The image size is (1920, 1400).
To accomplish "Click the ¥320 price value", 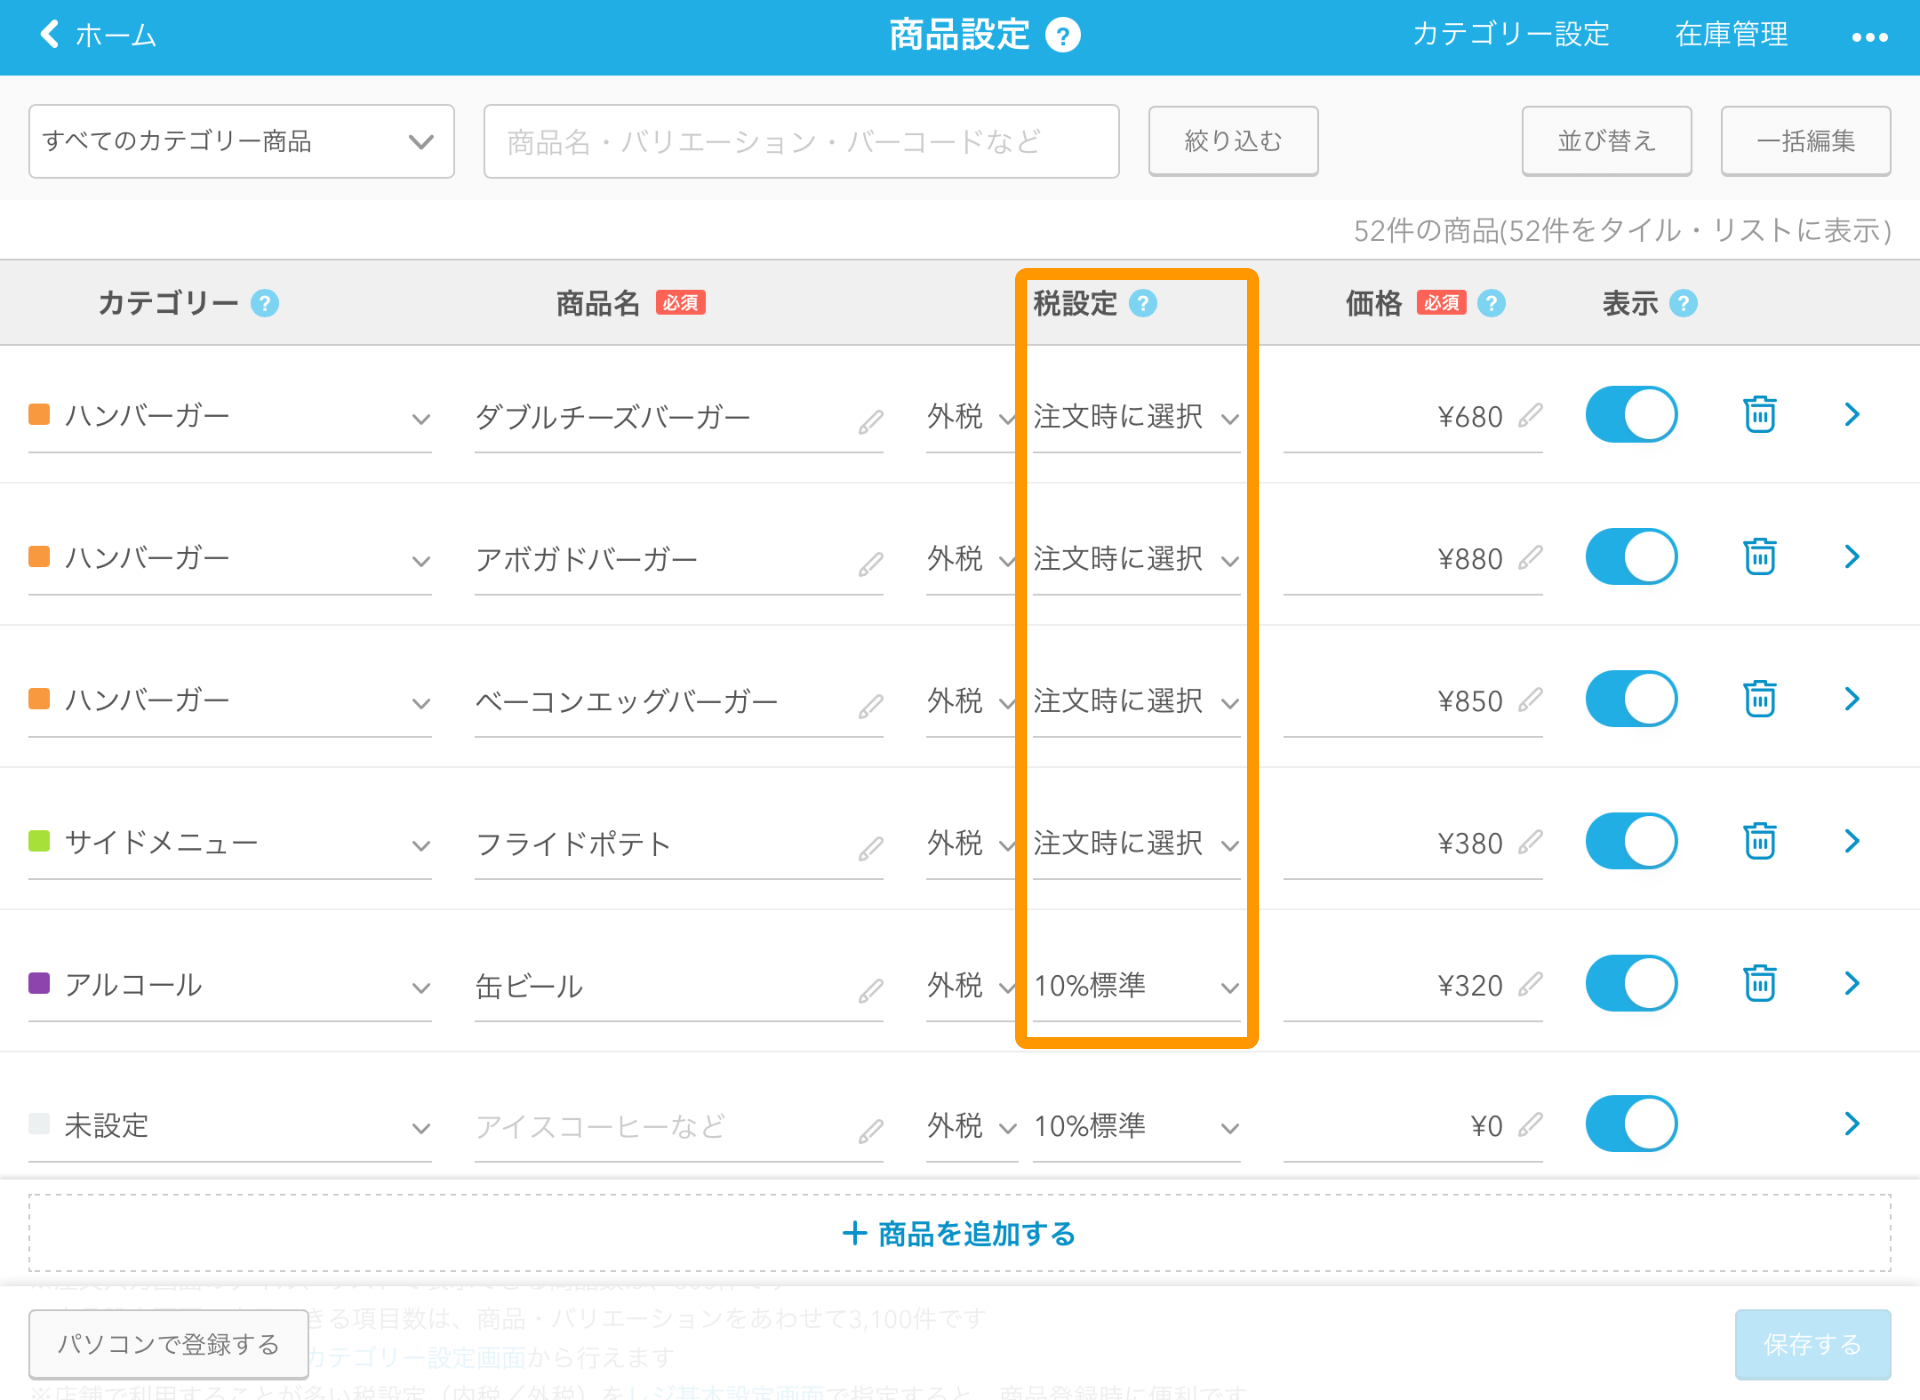I will [x=1470, y=986].
